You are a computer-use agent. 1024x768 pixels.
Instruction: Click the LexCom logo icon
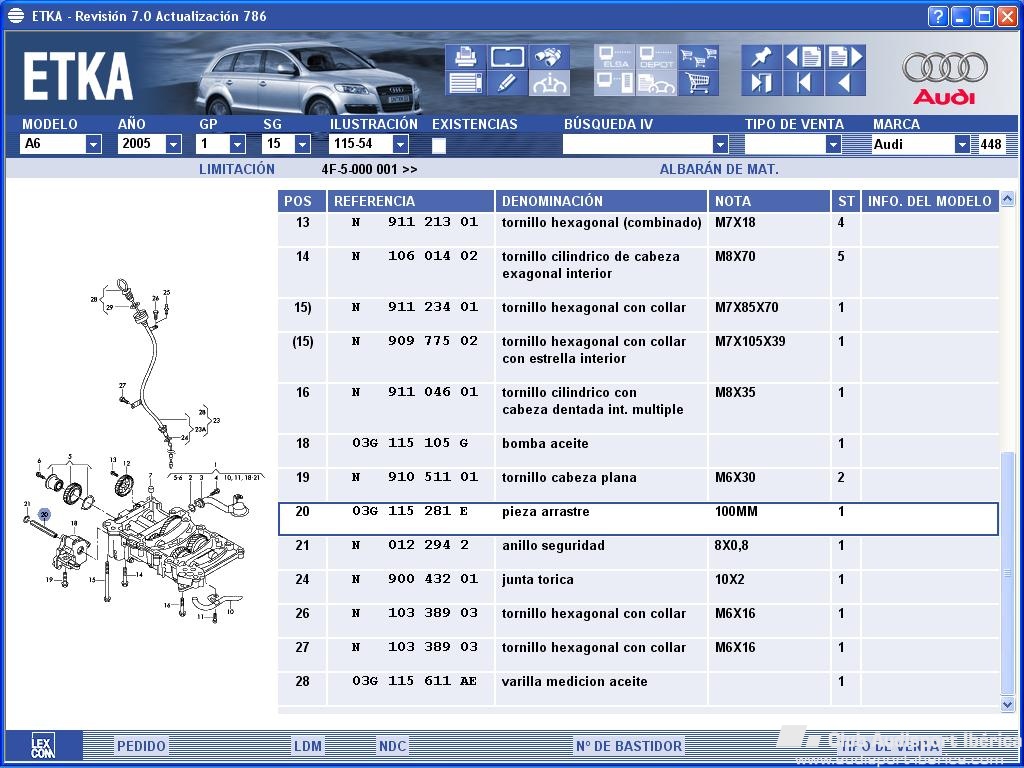43,745
